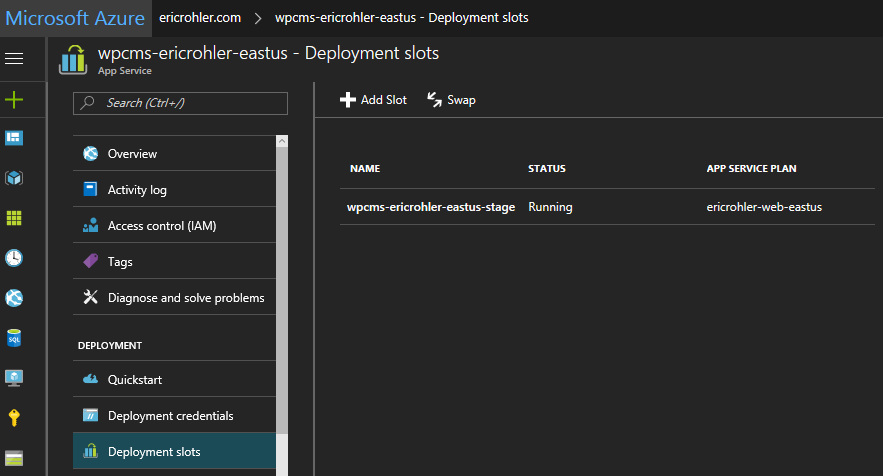The height and width of the screenshot is (476, 883).
Task: Open the storage icon at sidebar bottom
Action: pyautogui.click(x=14, y=458)
